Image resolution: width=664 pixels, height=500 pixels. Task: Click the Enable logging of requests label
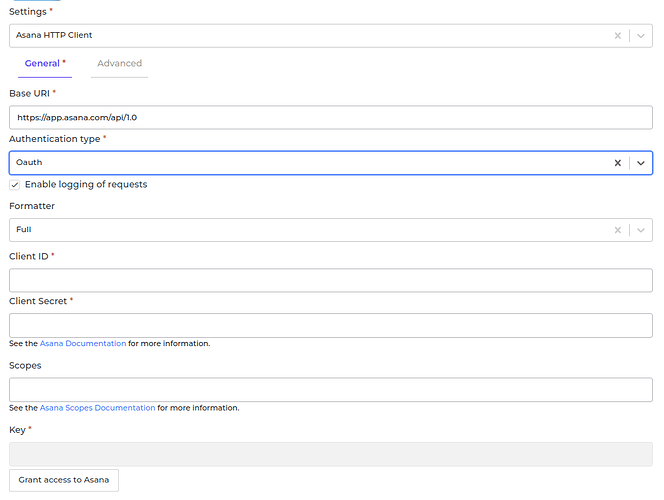tap(86, 185)
